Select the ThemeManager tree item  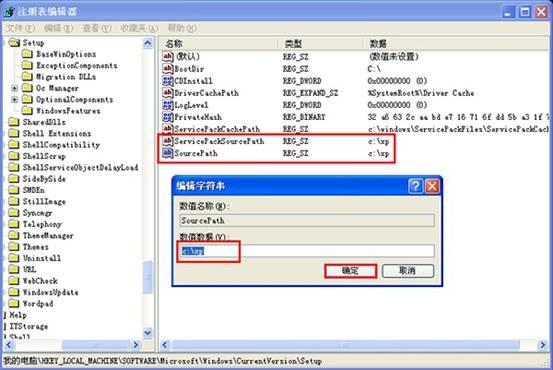click(x=48, y=235)
